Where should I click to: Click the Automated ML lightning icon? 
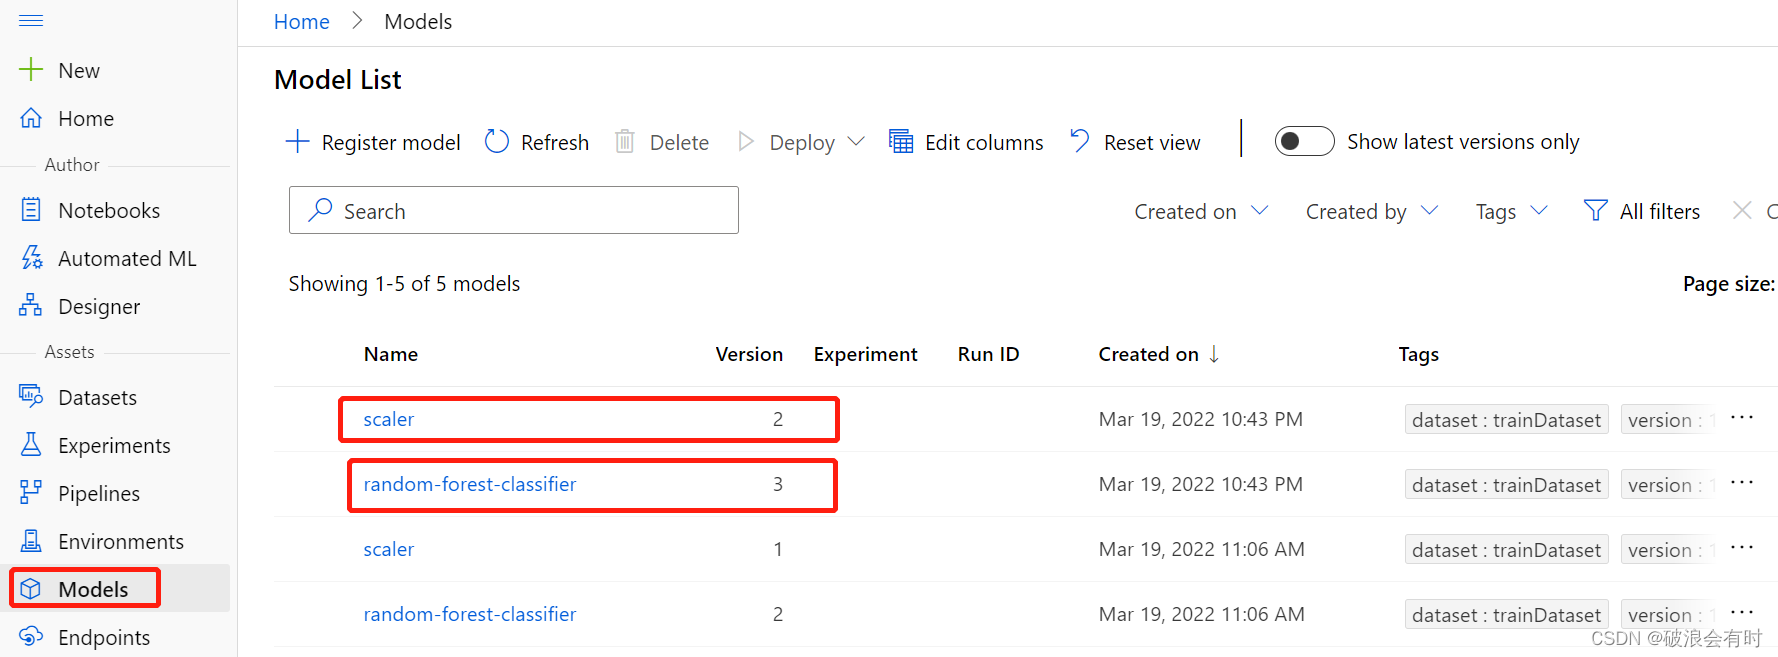tap(31, 258)
